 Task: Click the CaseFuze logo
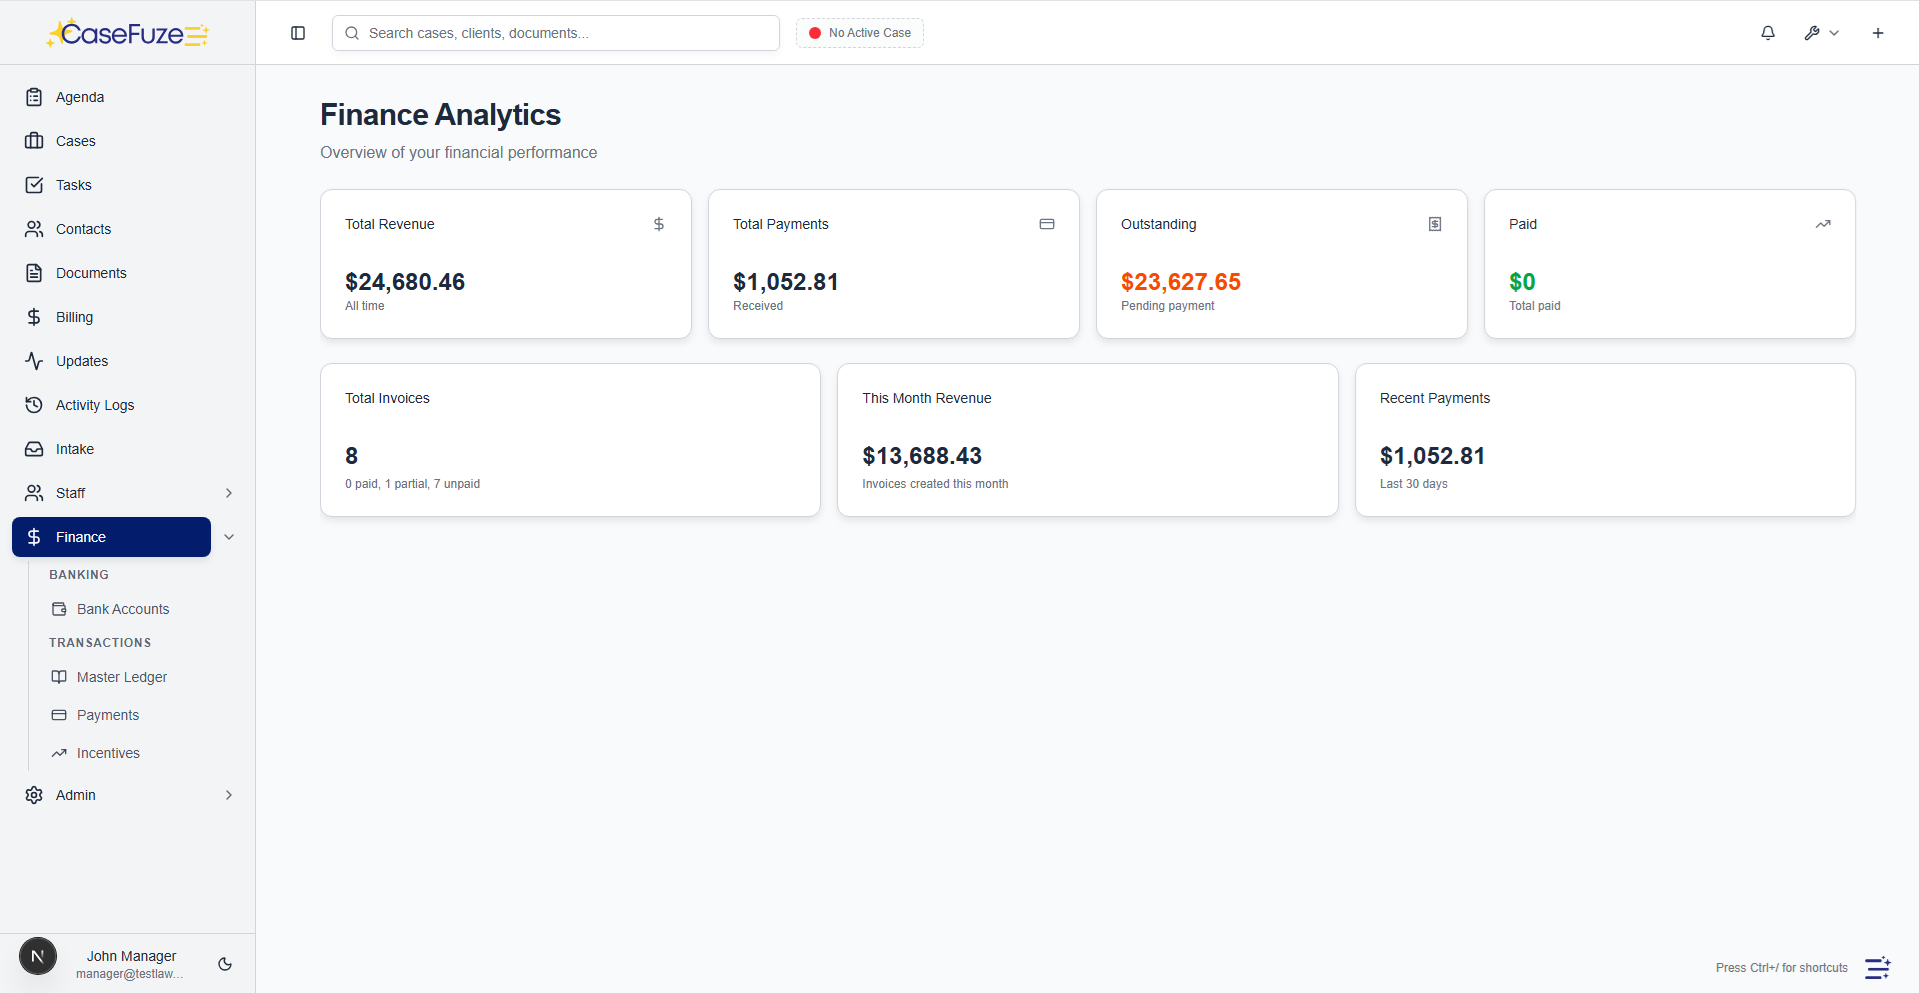tap(127, 32)
